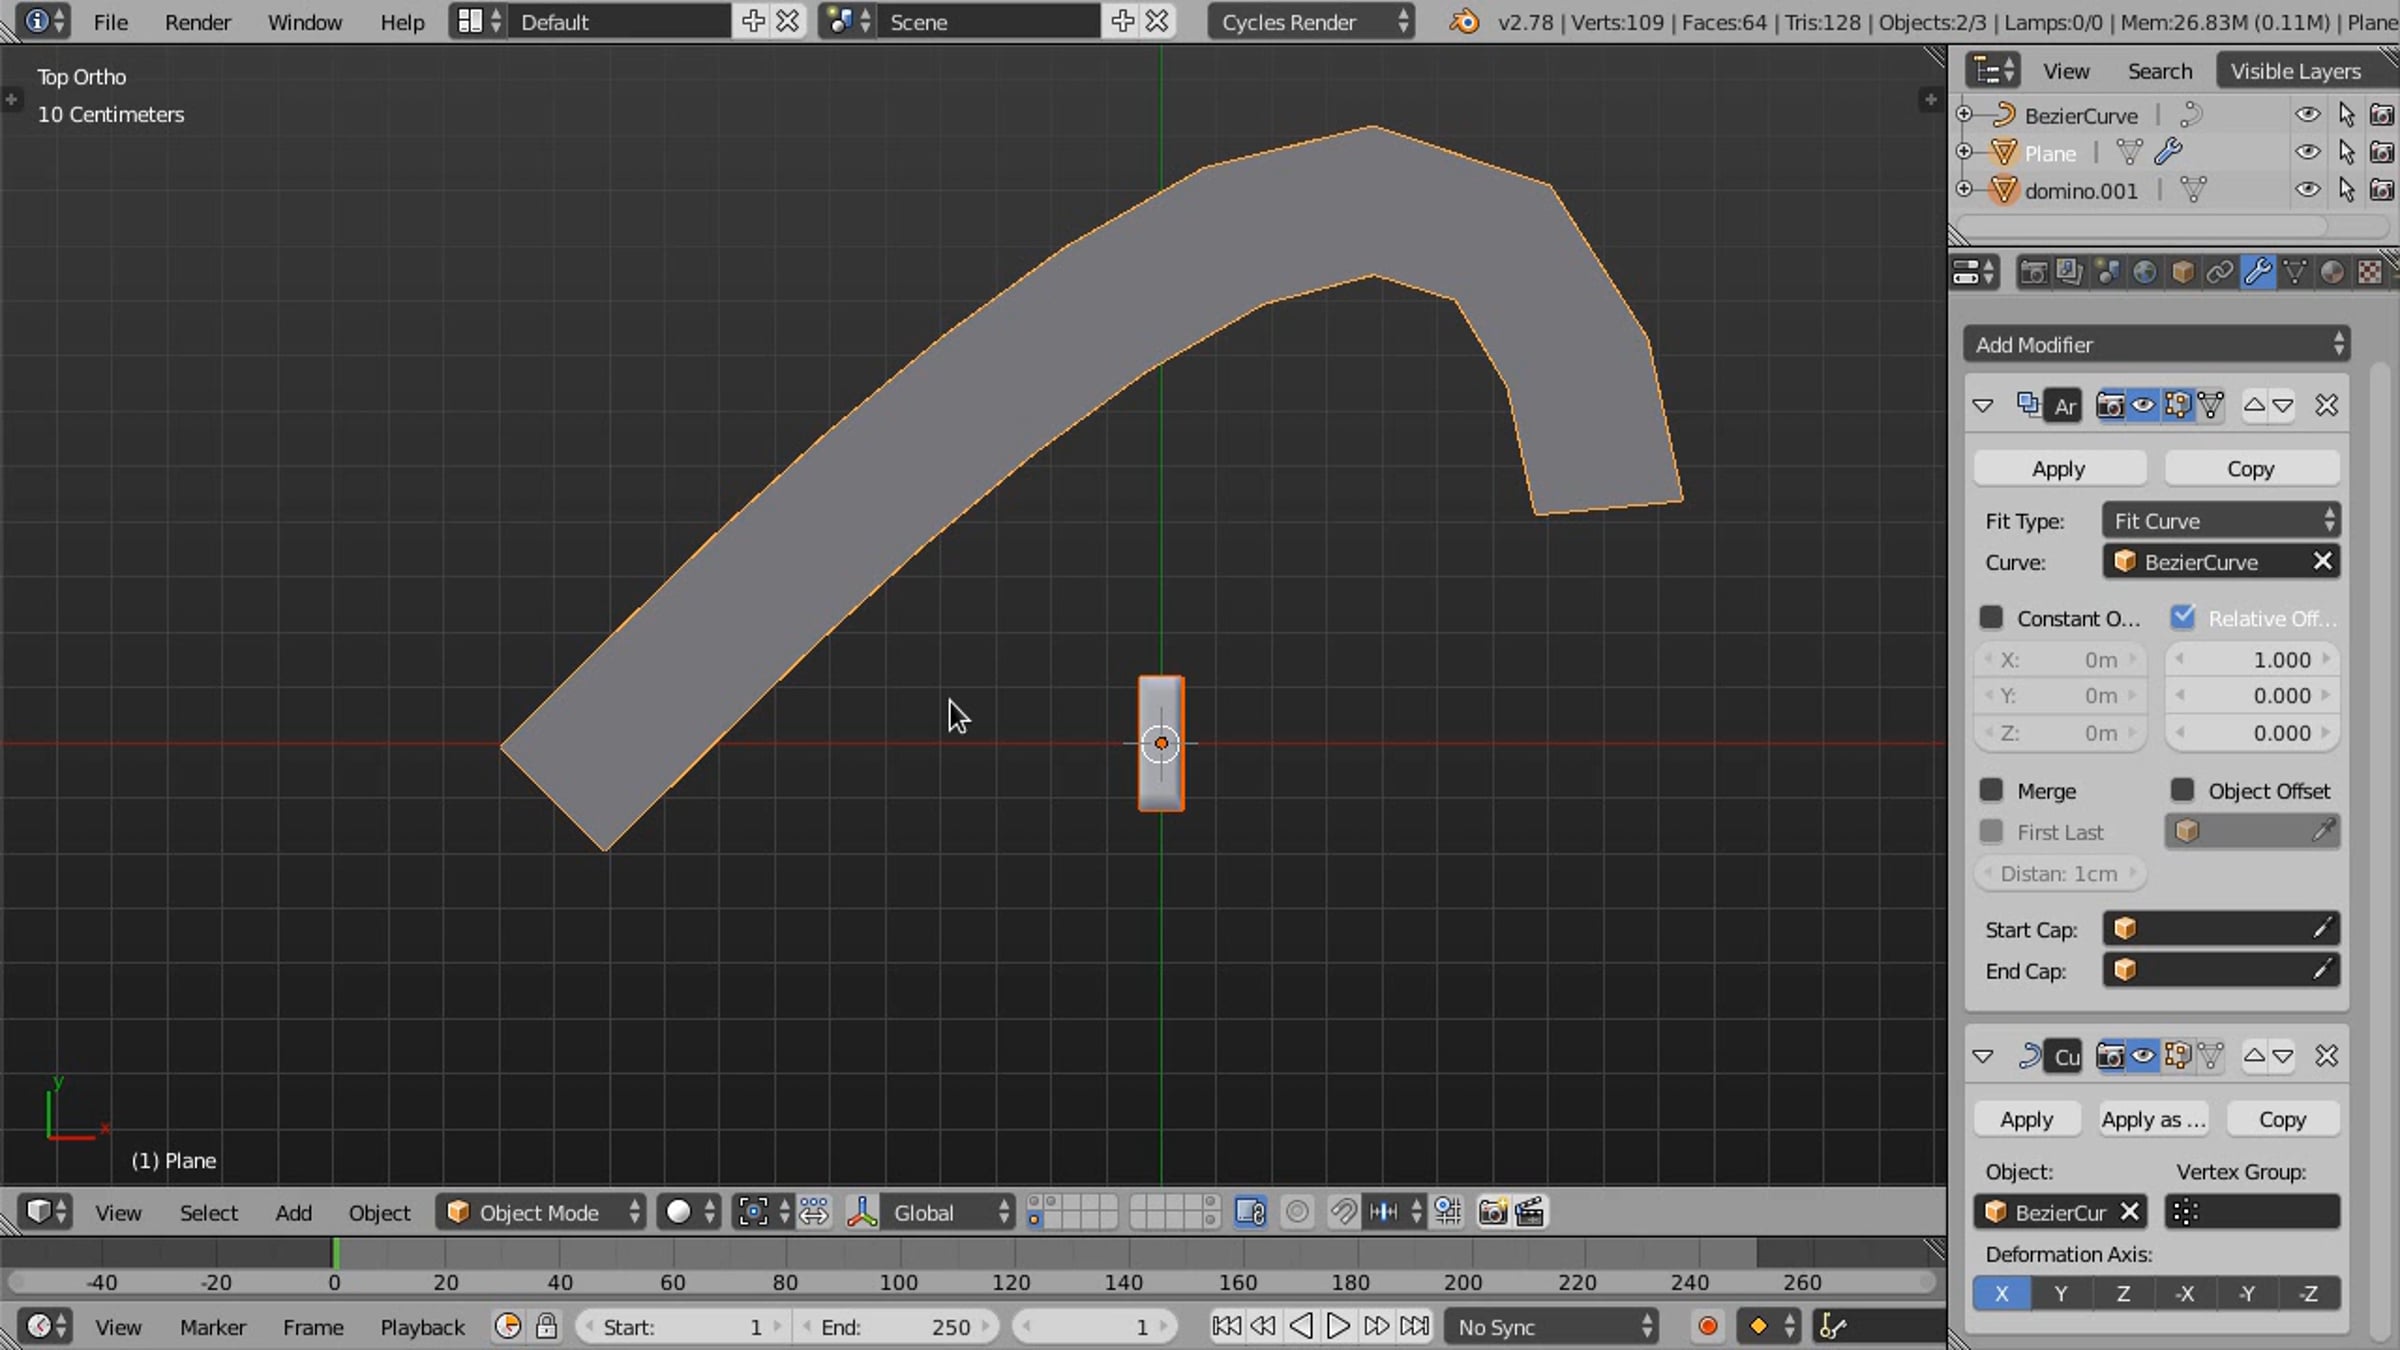Open the 3D view Object menu

pyautogui.click(x=379, y=1212)
